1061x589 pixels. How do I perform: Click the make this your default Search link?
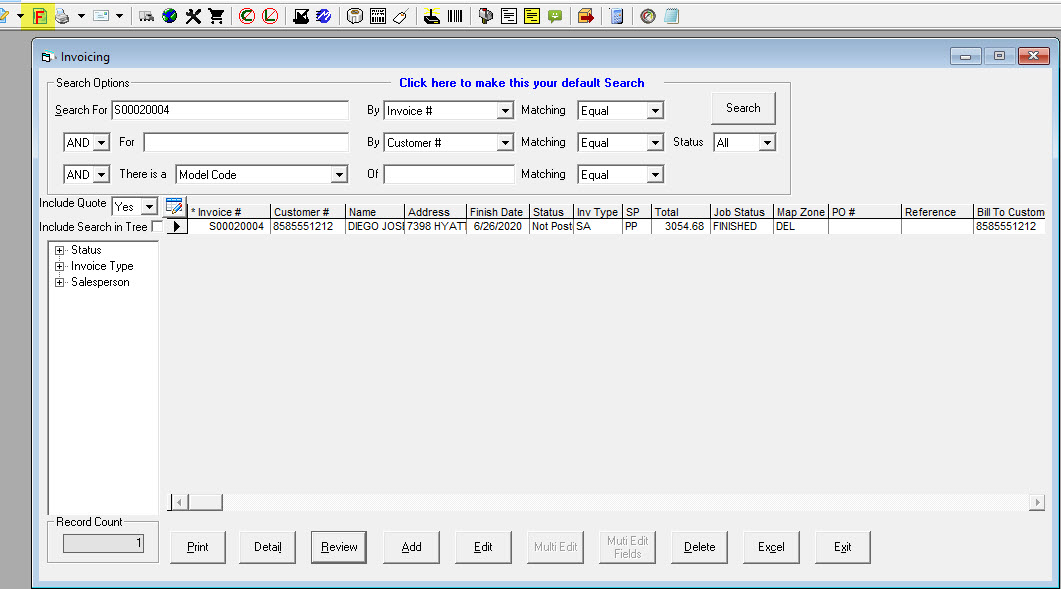pos(521,83)
